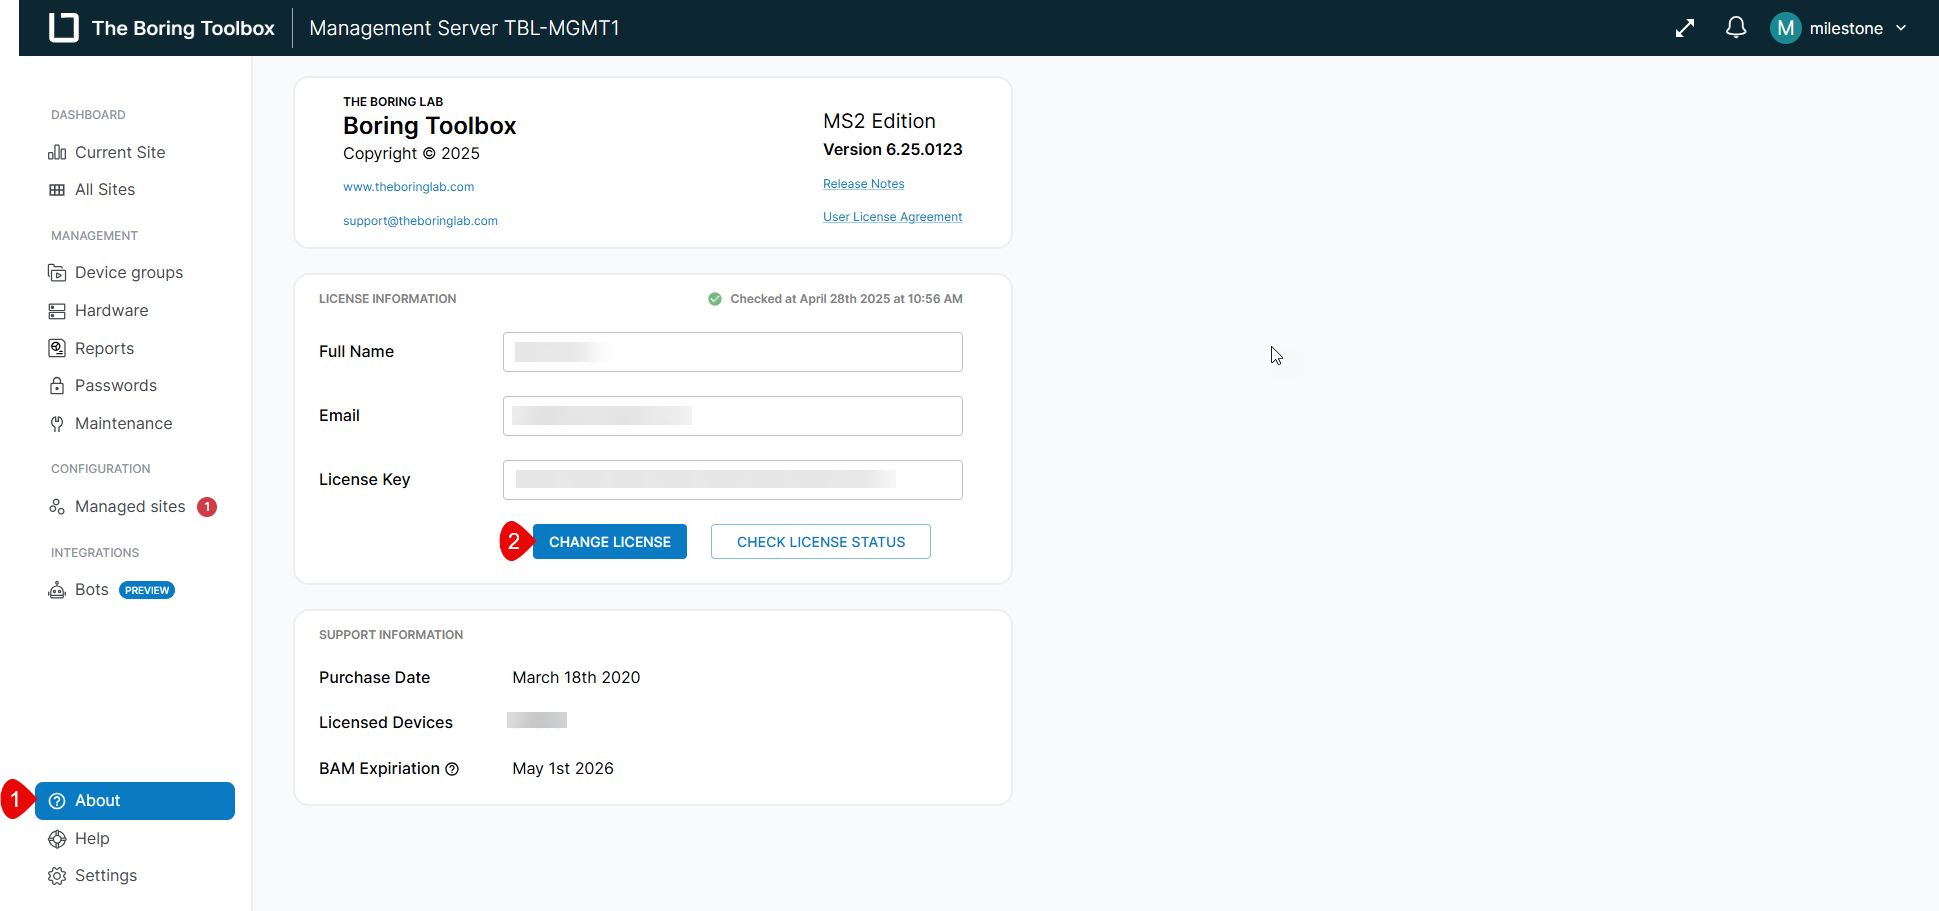1939x911 pixels.
Task: Click the fullscreen expand arrows icon
Action: [1685, 28]
